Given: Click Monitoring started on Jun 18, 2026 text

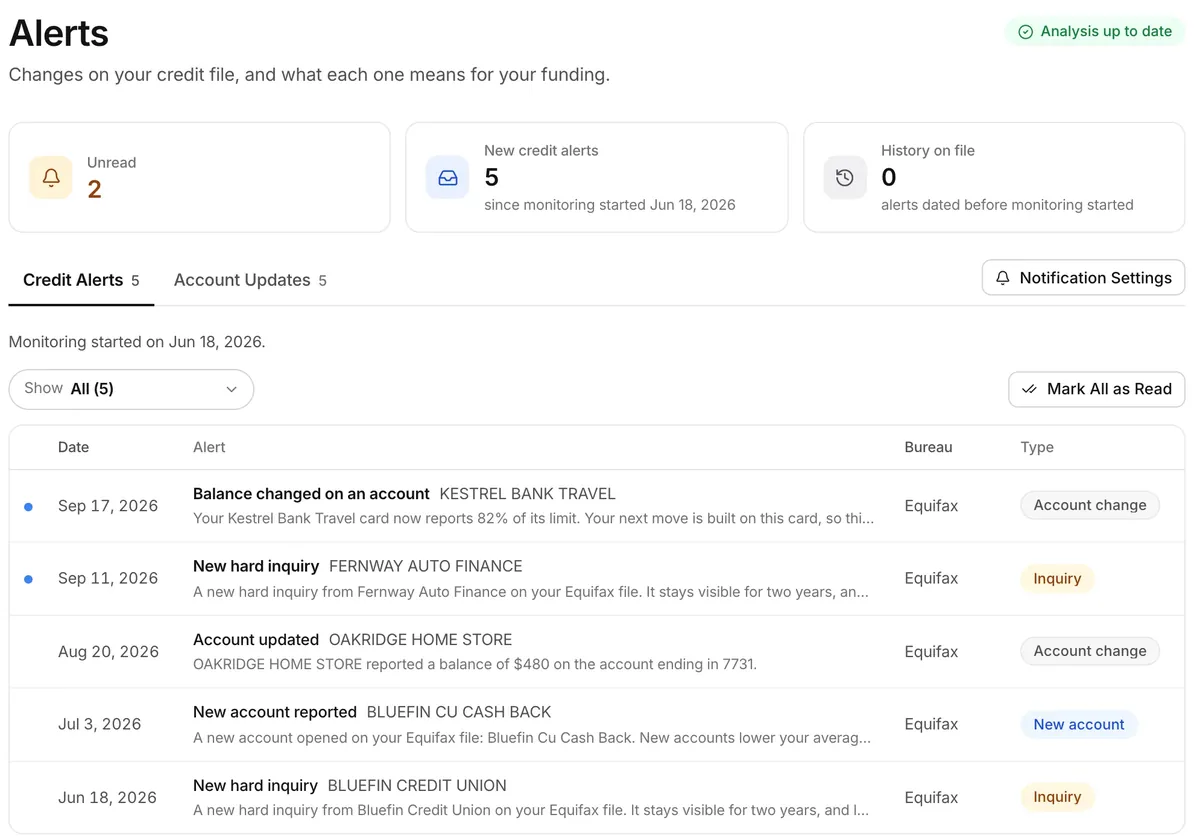Looking at the screenshot, I should (137, 342).
